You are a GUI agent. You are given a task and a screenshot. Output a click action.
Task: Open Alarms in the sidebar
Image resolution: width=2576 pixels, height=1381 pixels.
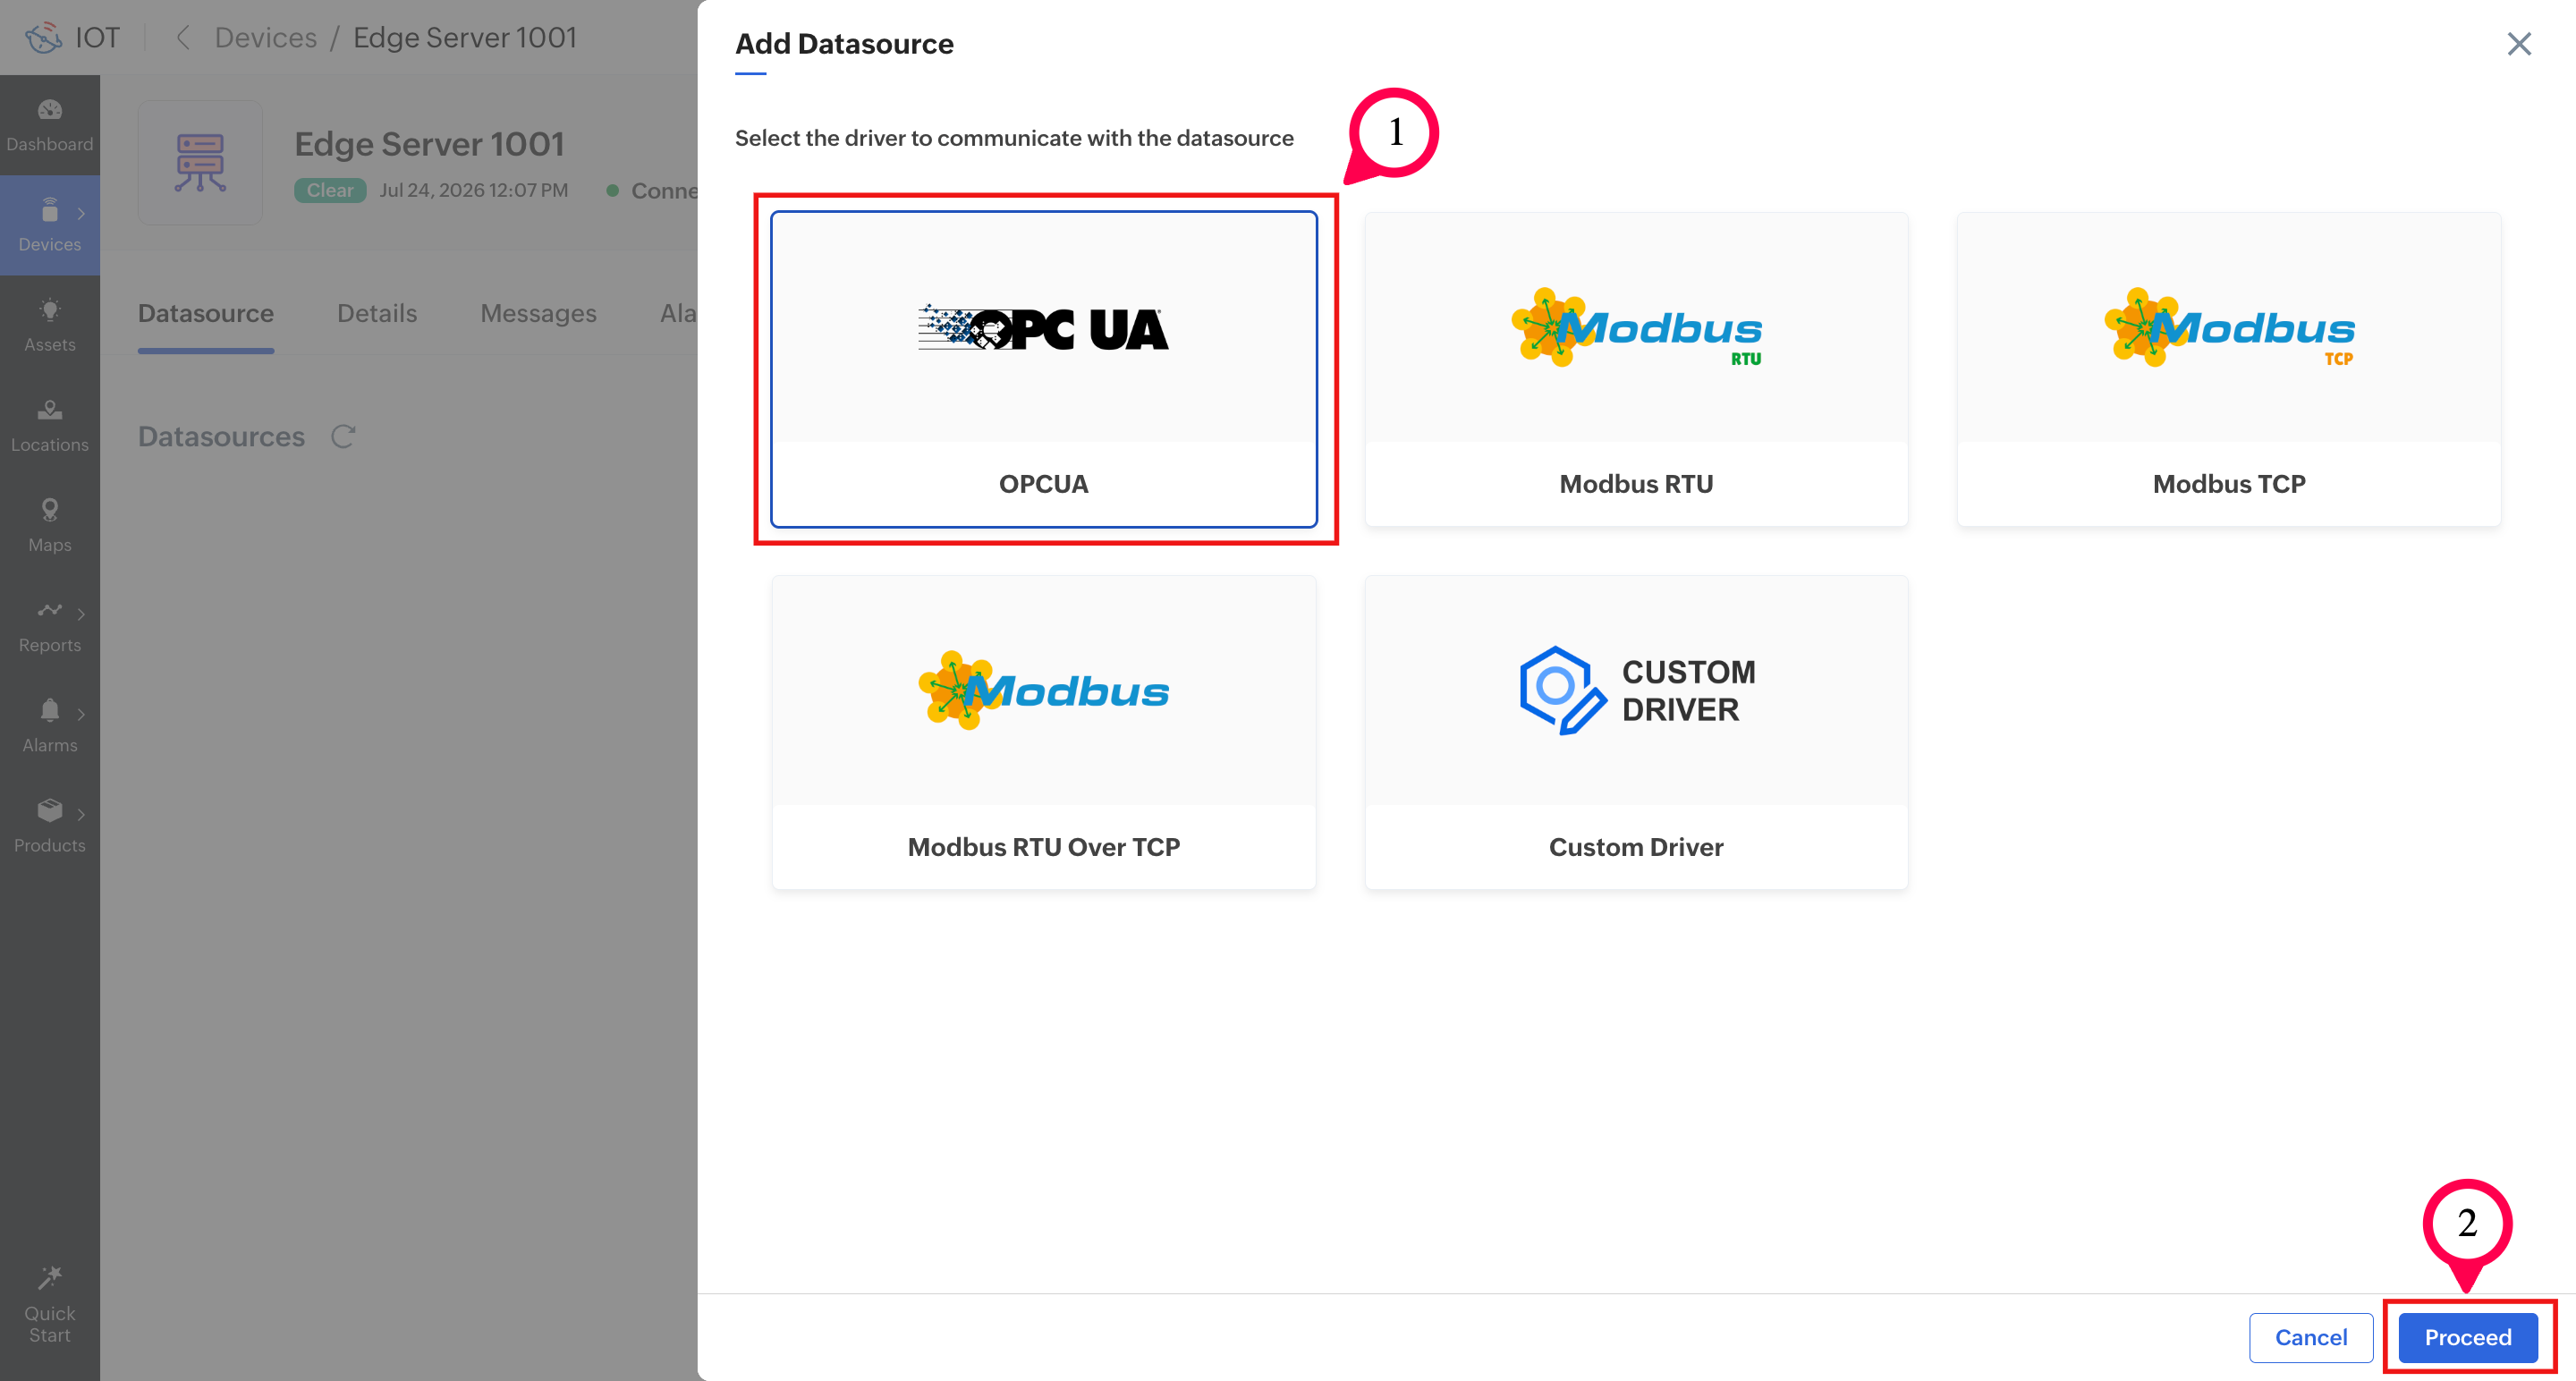(x=50, y=726)
